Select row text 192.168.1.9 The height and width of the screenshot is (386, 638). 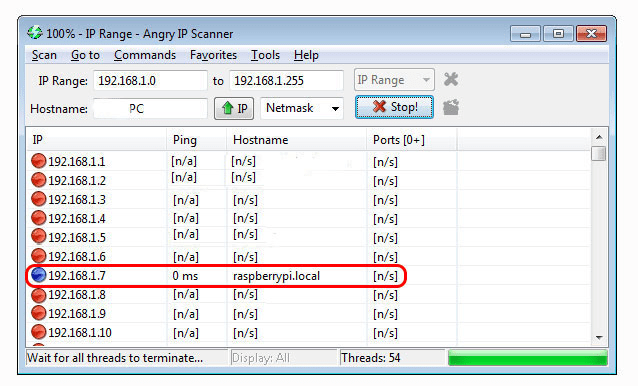point(76,314)
